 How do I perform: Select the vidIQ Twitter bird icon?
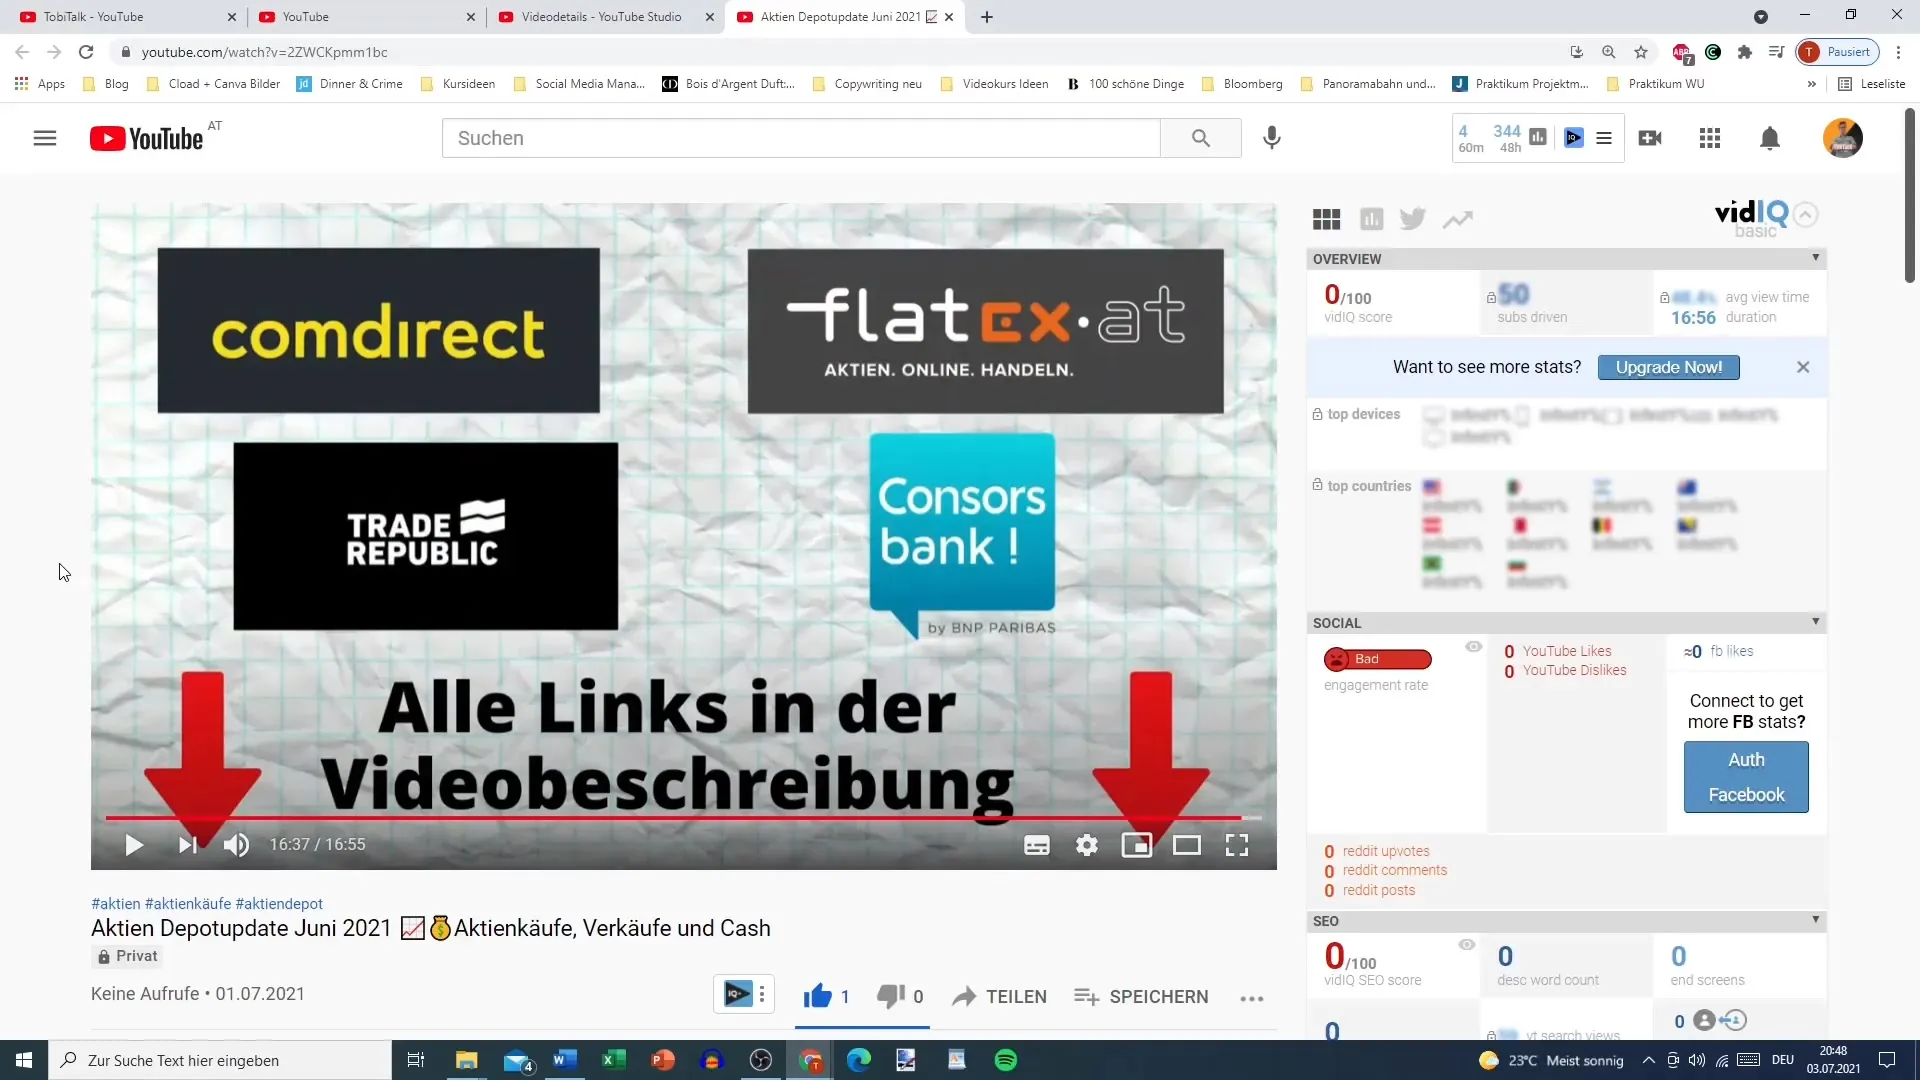pyautogui.click(x=1413, y=219)
